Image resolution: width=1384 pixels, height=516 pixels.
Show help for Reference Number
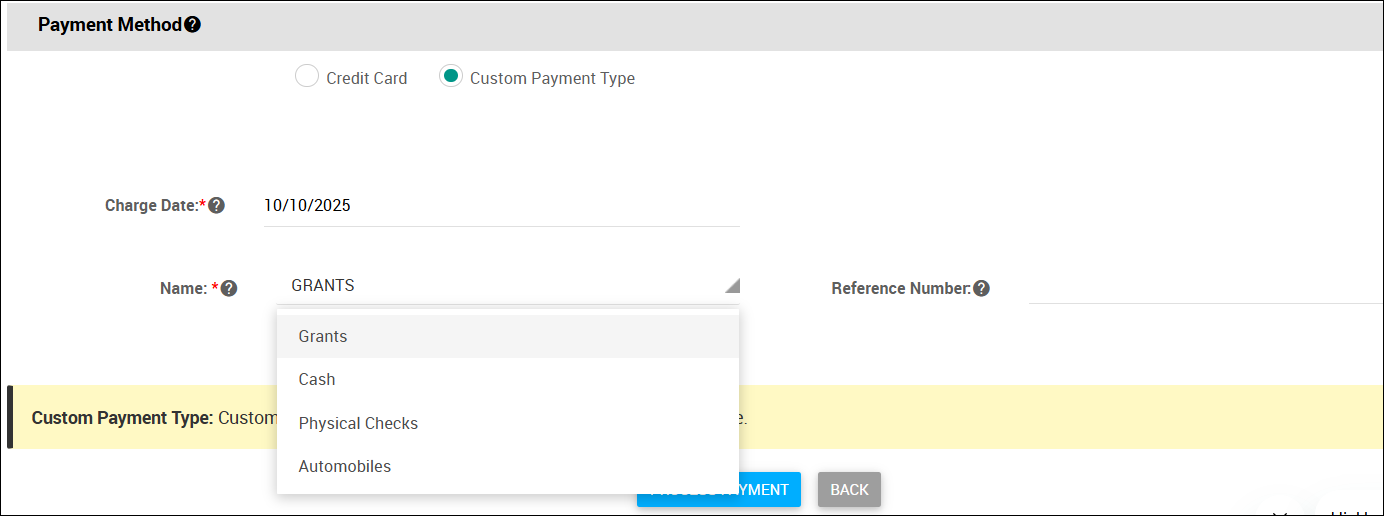(981, 288)
